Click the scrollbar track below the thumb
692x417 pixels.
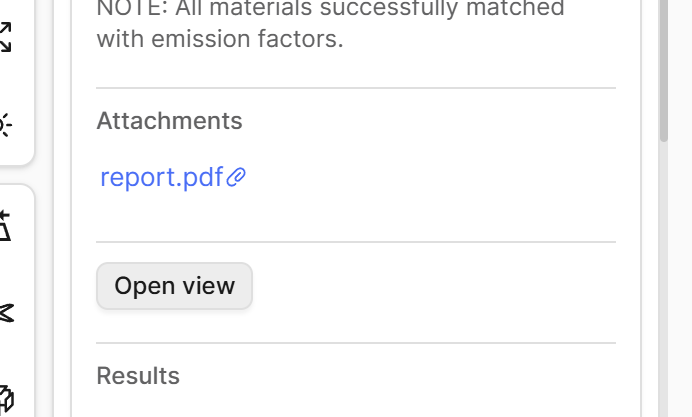(x=663, y=278)
